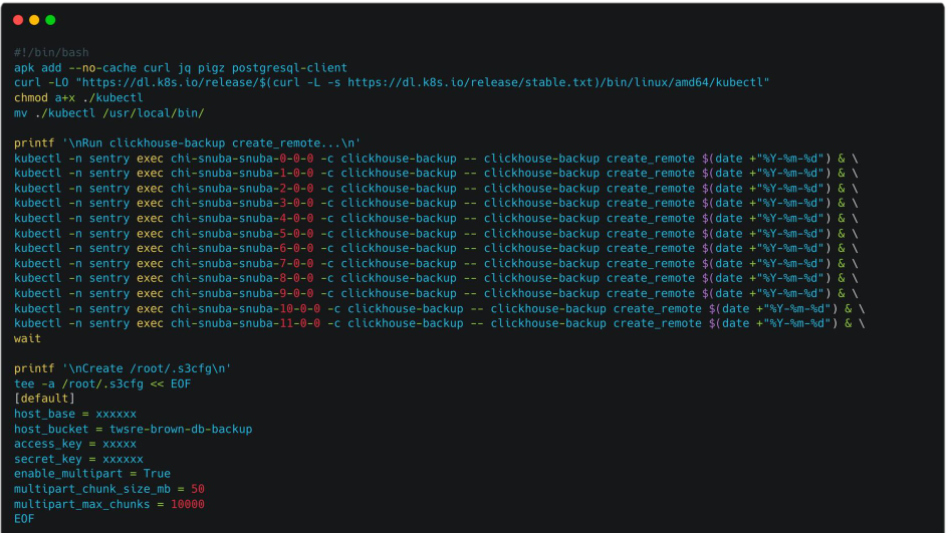Click the red close window dot
This screenshot has height=533, width=950.
pyautogui.click(x=18, y=20)
